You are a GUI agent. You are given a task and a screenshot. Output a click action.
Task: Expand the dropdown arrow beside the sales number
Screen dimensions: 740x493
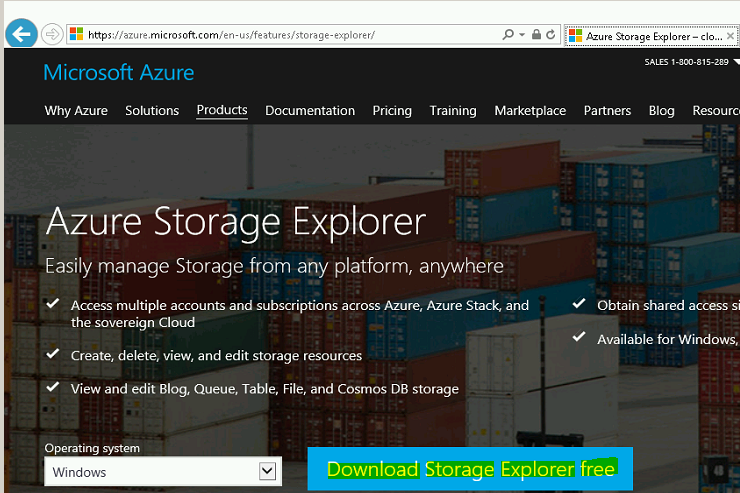pos(736,62)
